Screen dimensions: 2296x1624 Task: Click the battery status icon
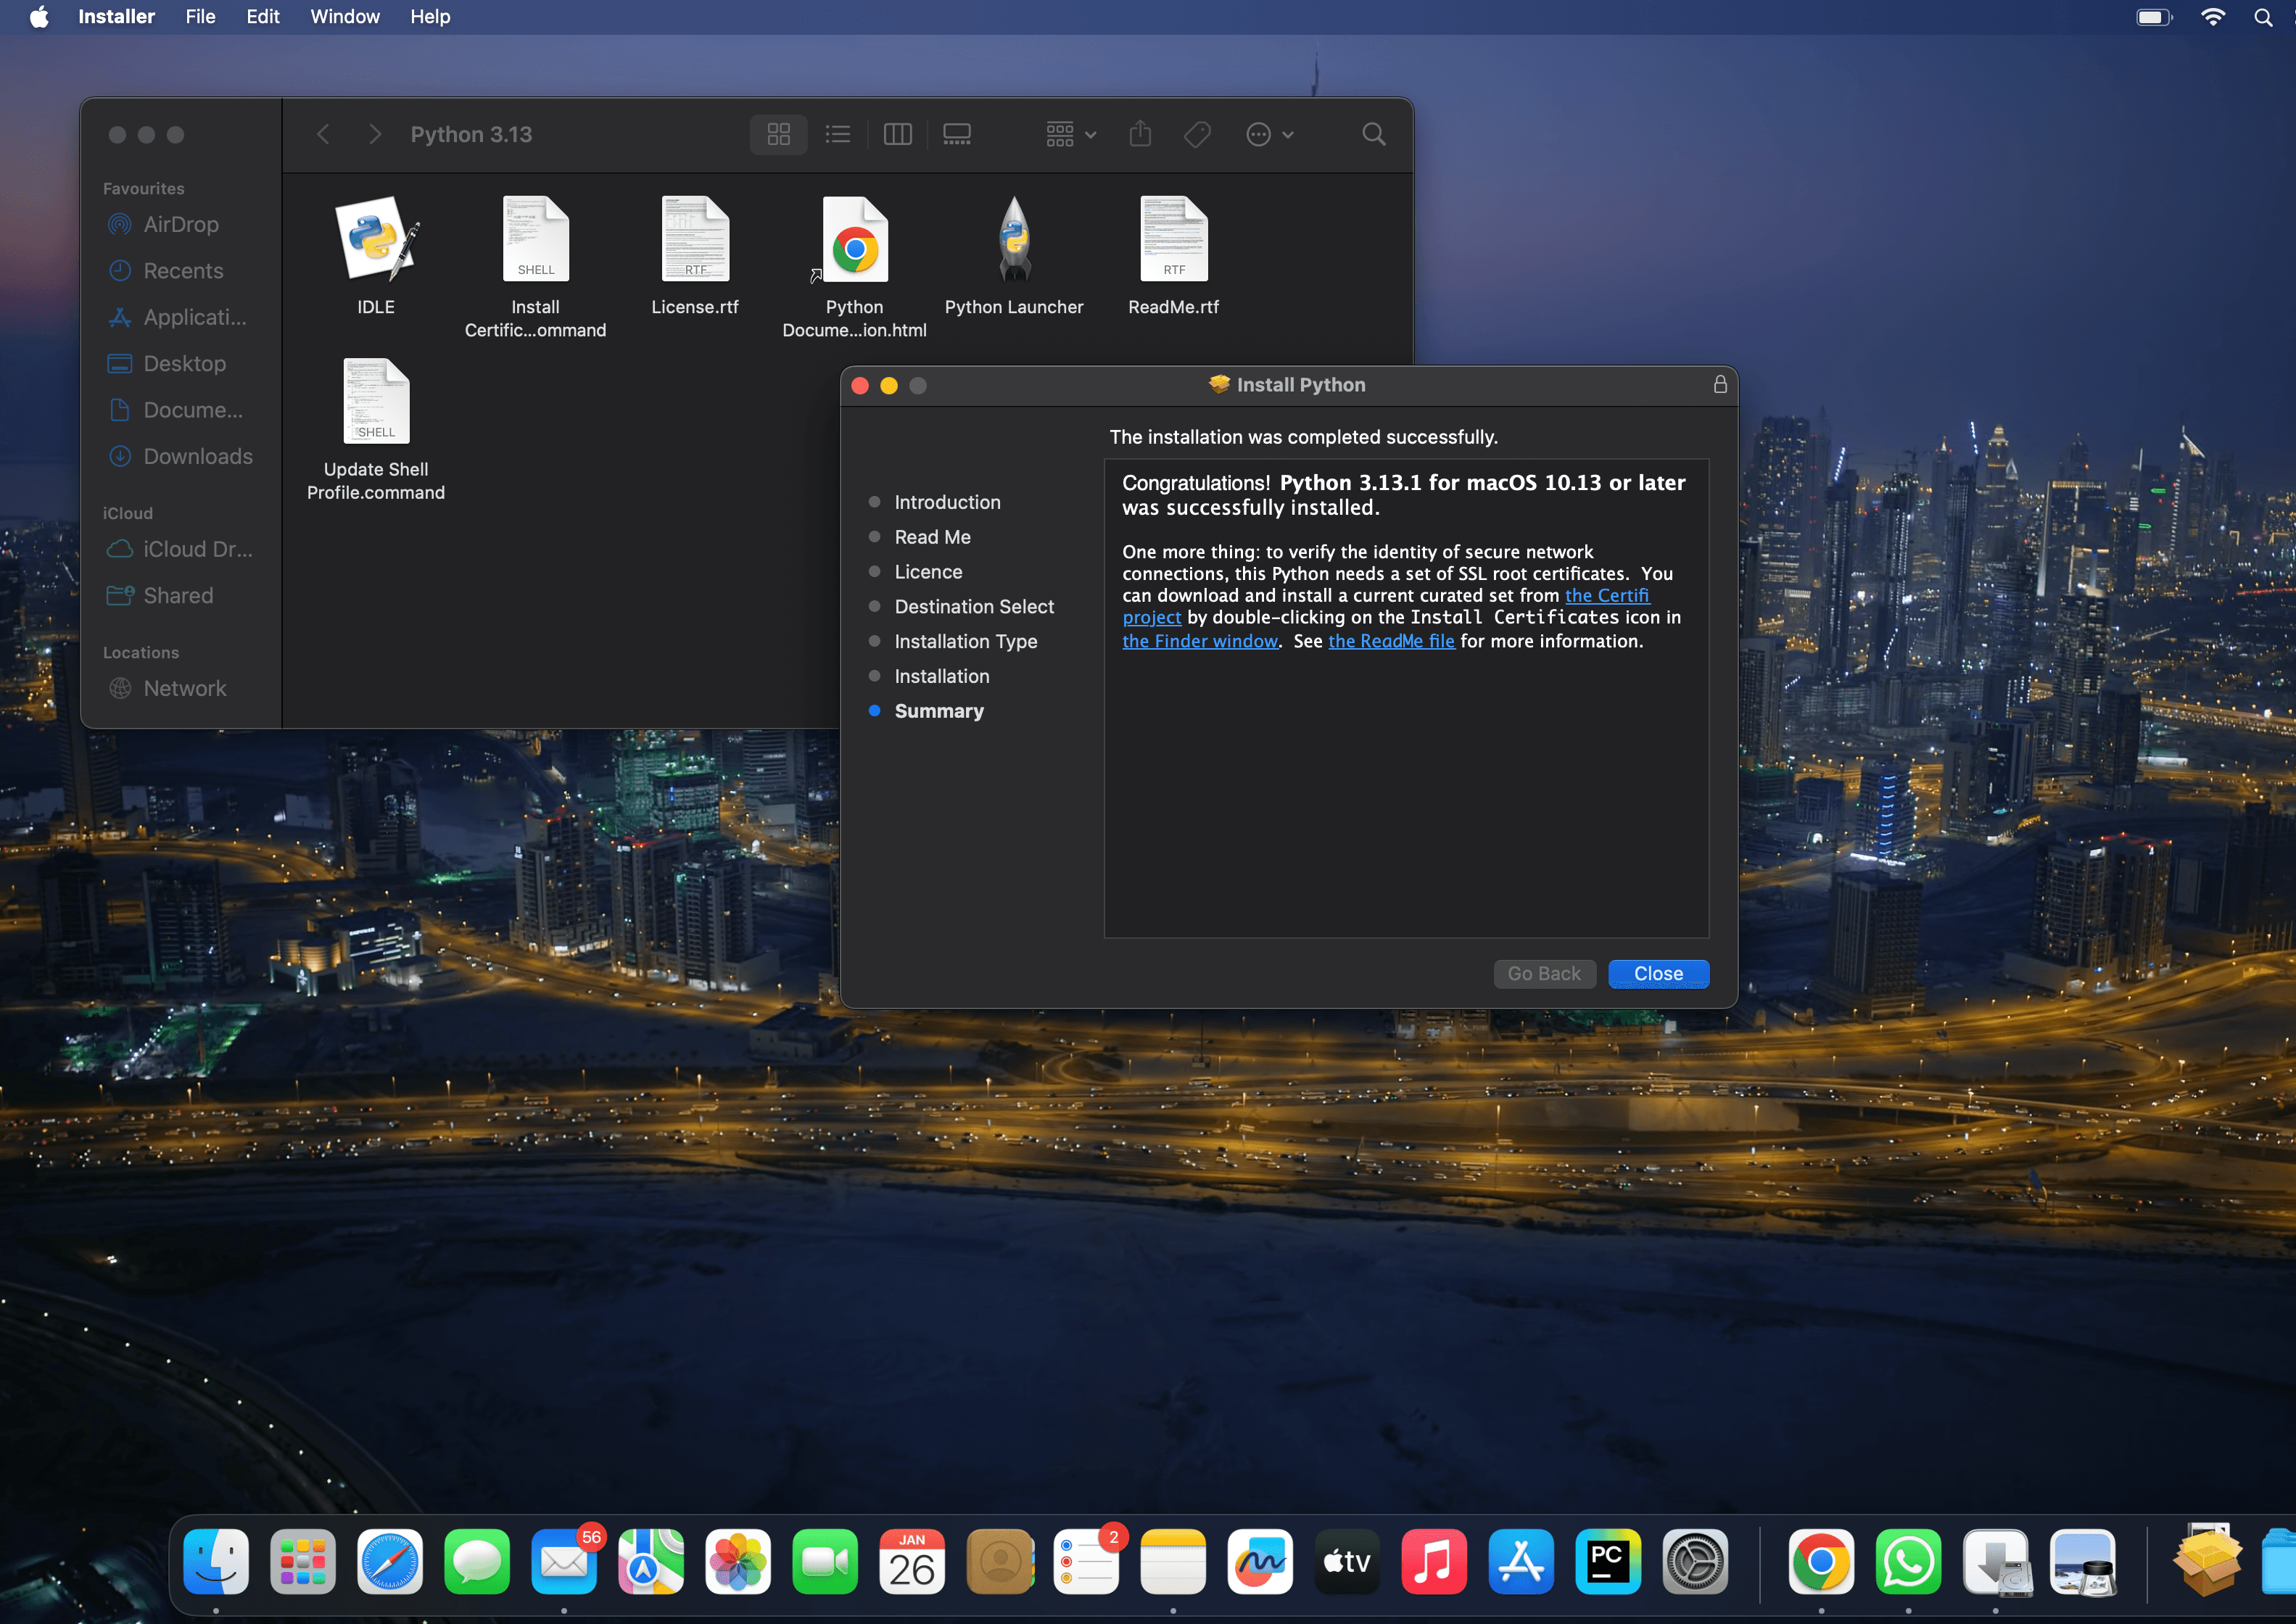click(x=2154, y=17)
